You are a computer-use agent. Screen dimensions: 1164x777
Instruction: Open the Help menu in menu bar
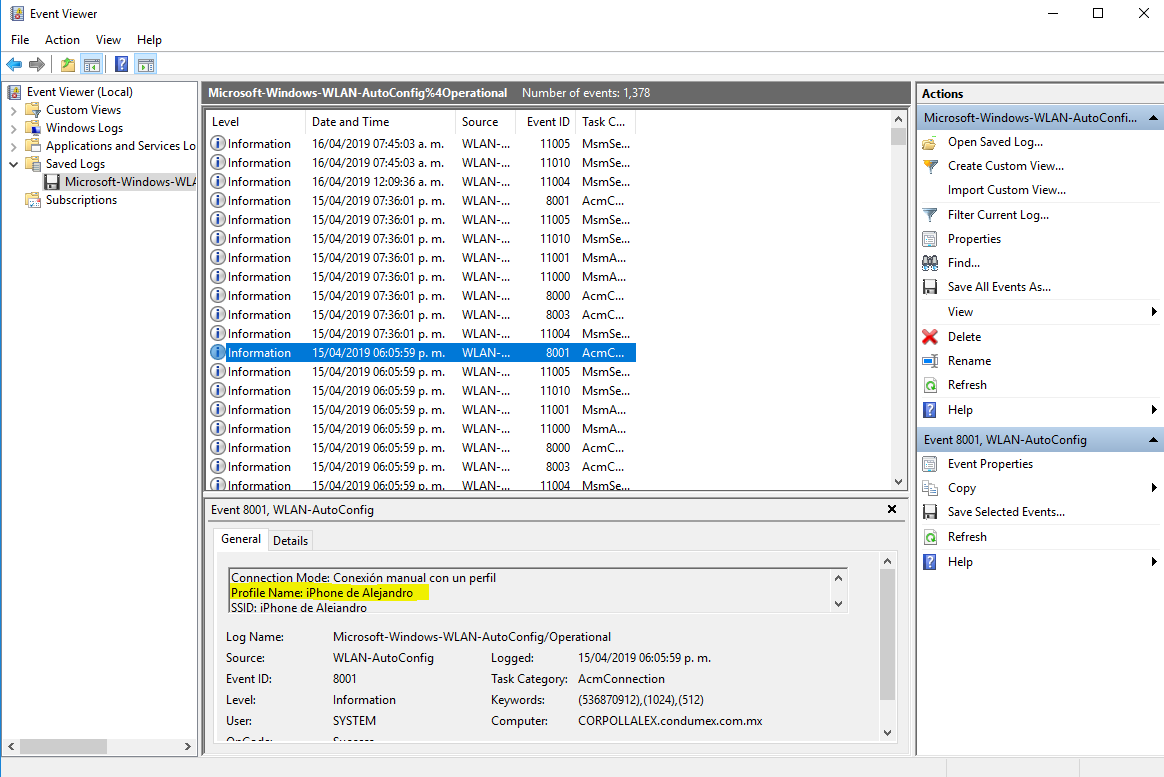[x=149, y=40]
